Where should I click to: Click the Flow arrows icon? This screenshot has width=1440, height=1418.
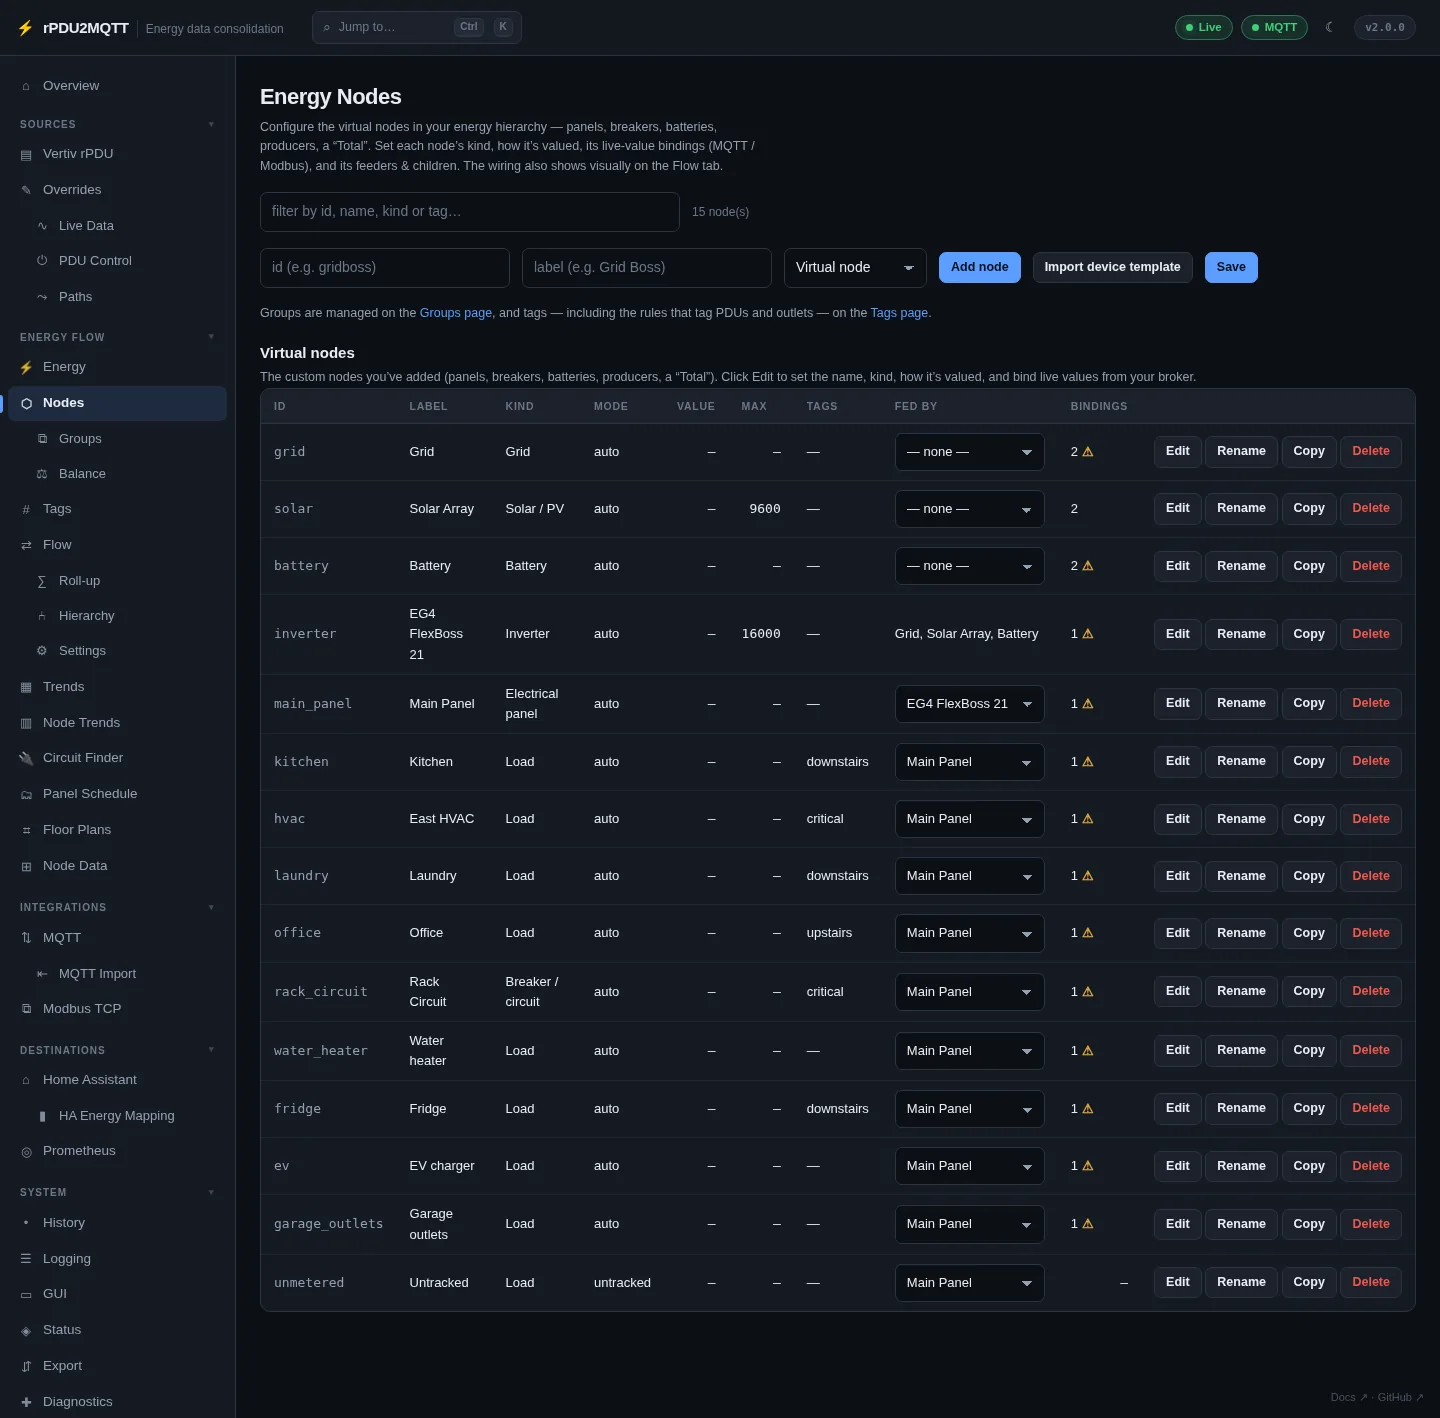(x=26, y=545)
